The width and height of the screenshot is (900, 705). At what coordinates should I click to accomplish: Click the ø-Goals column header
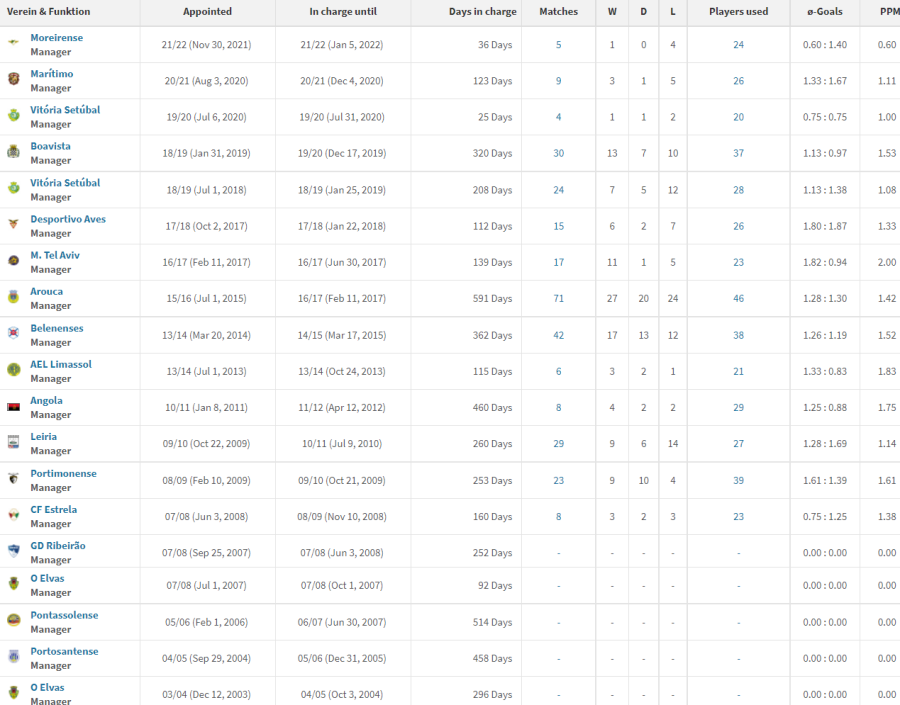click(x=825, y=11)
